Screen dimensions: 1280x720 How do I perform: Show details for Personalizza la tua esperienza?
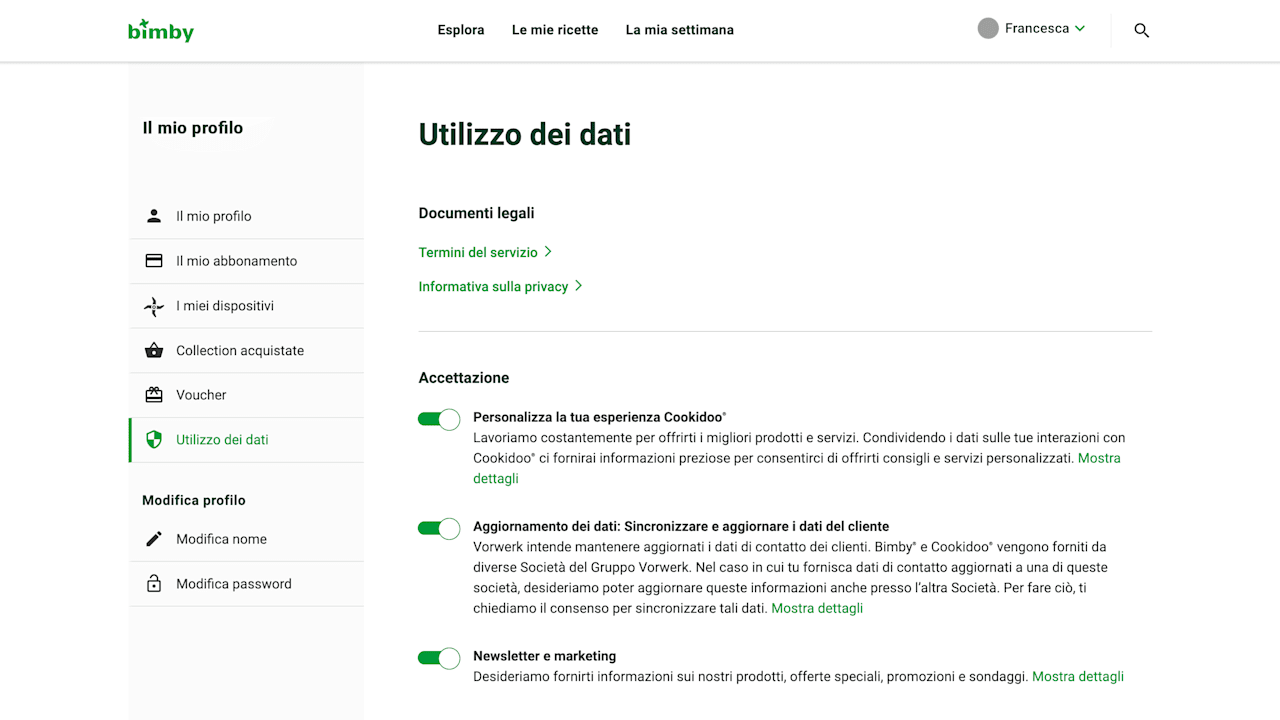pos(1099,458)
